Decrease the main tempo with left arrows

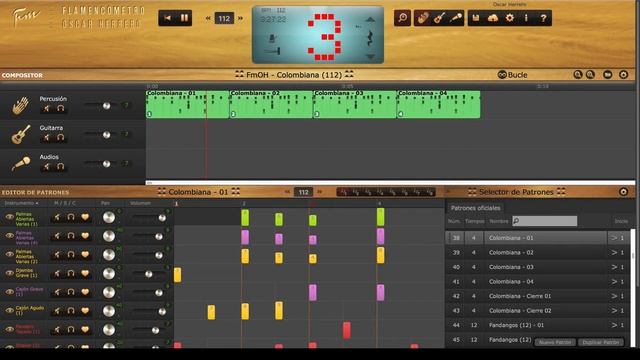208,18
